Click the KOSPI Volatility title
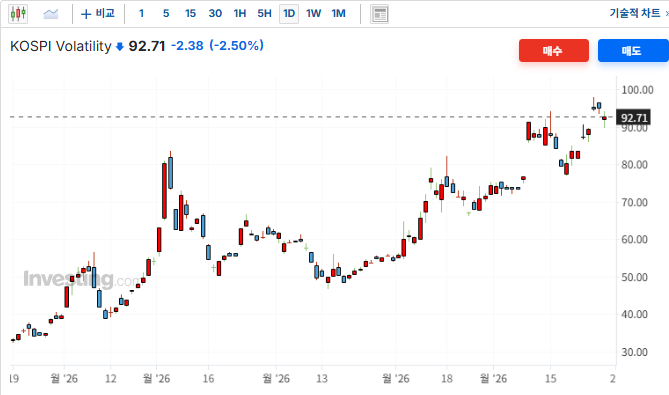 61,46
